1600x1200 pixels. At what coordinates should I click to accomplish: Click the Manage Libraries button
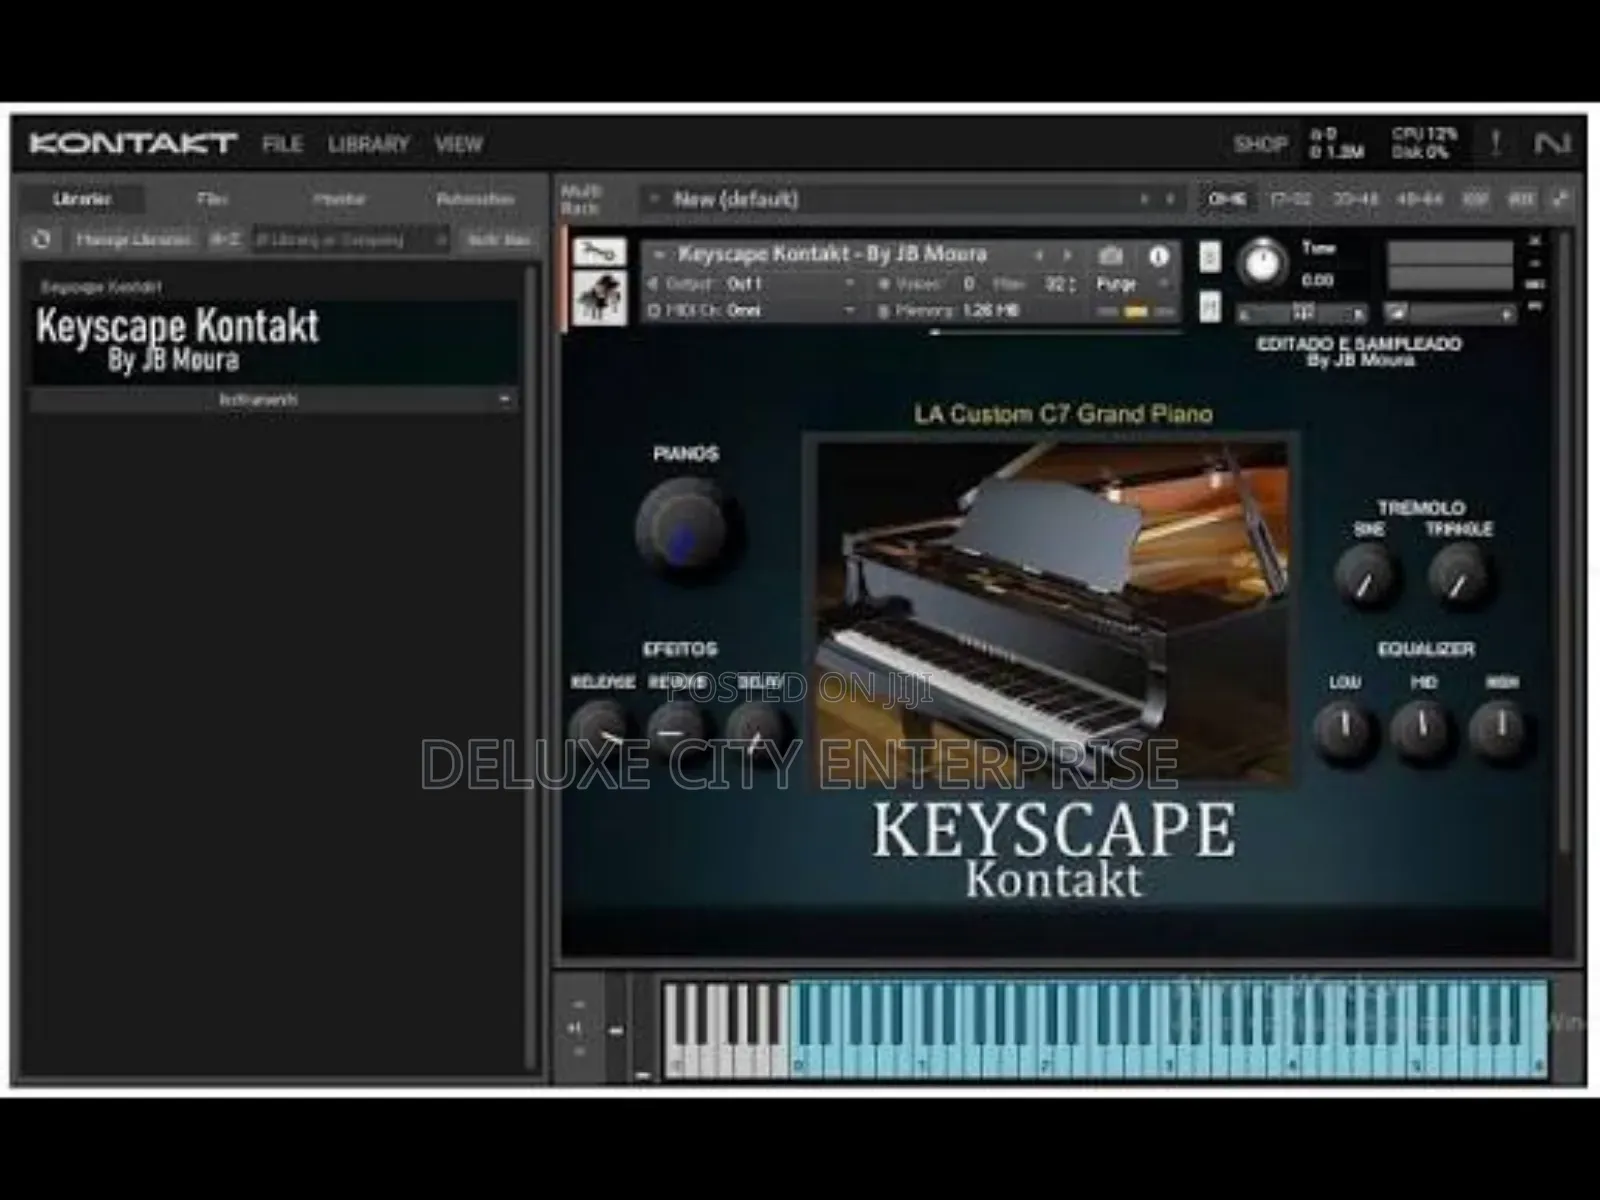pos(133,240)
